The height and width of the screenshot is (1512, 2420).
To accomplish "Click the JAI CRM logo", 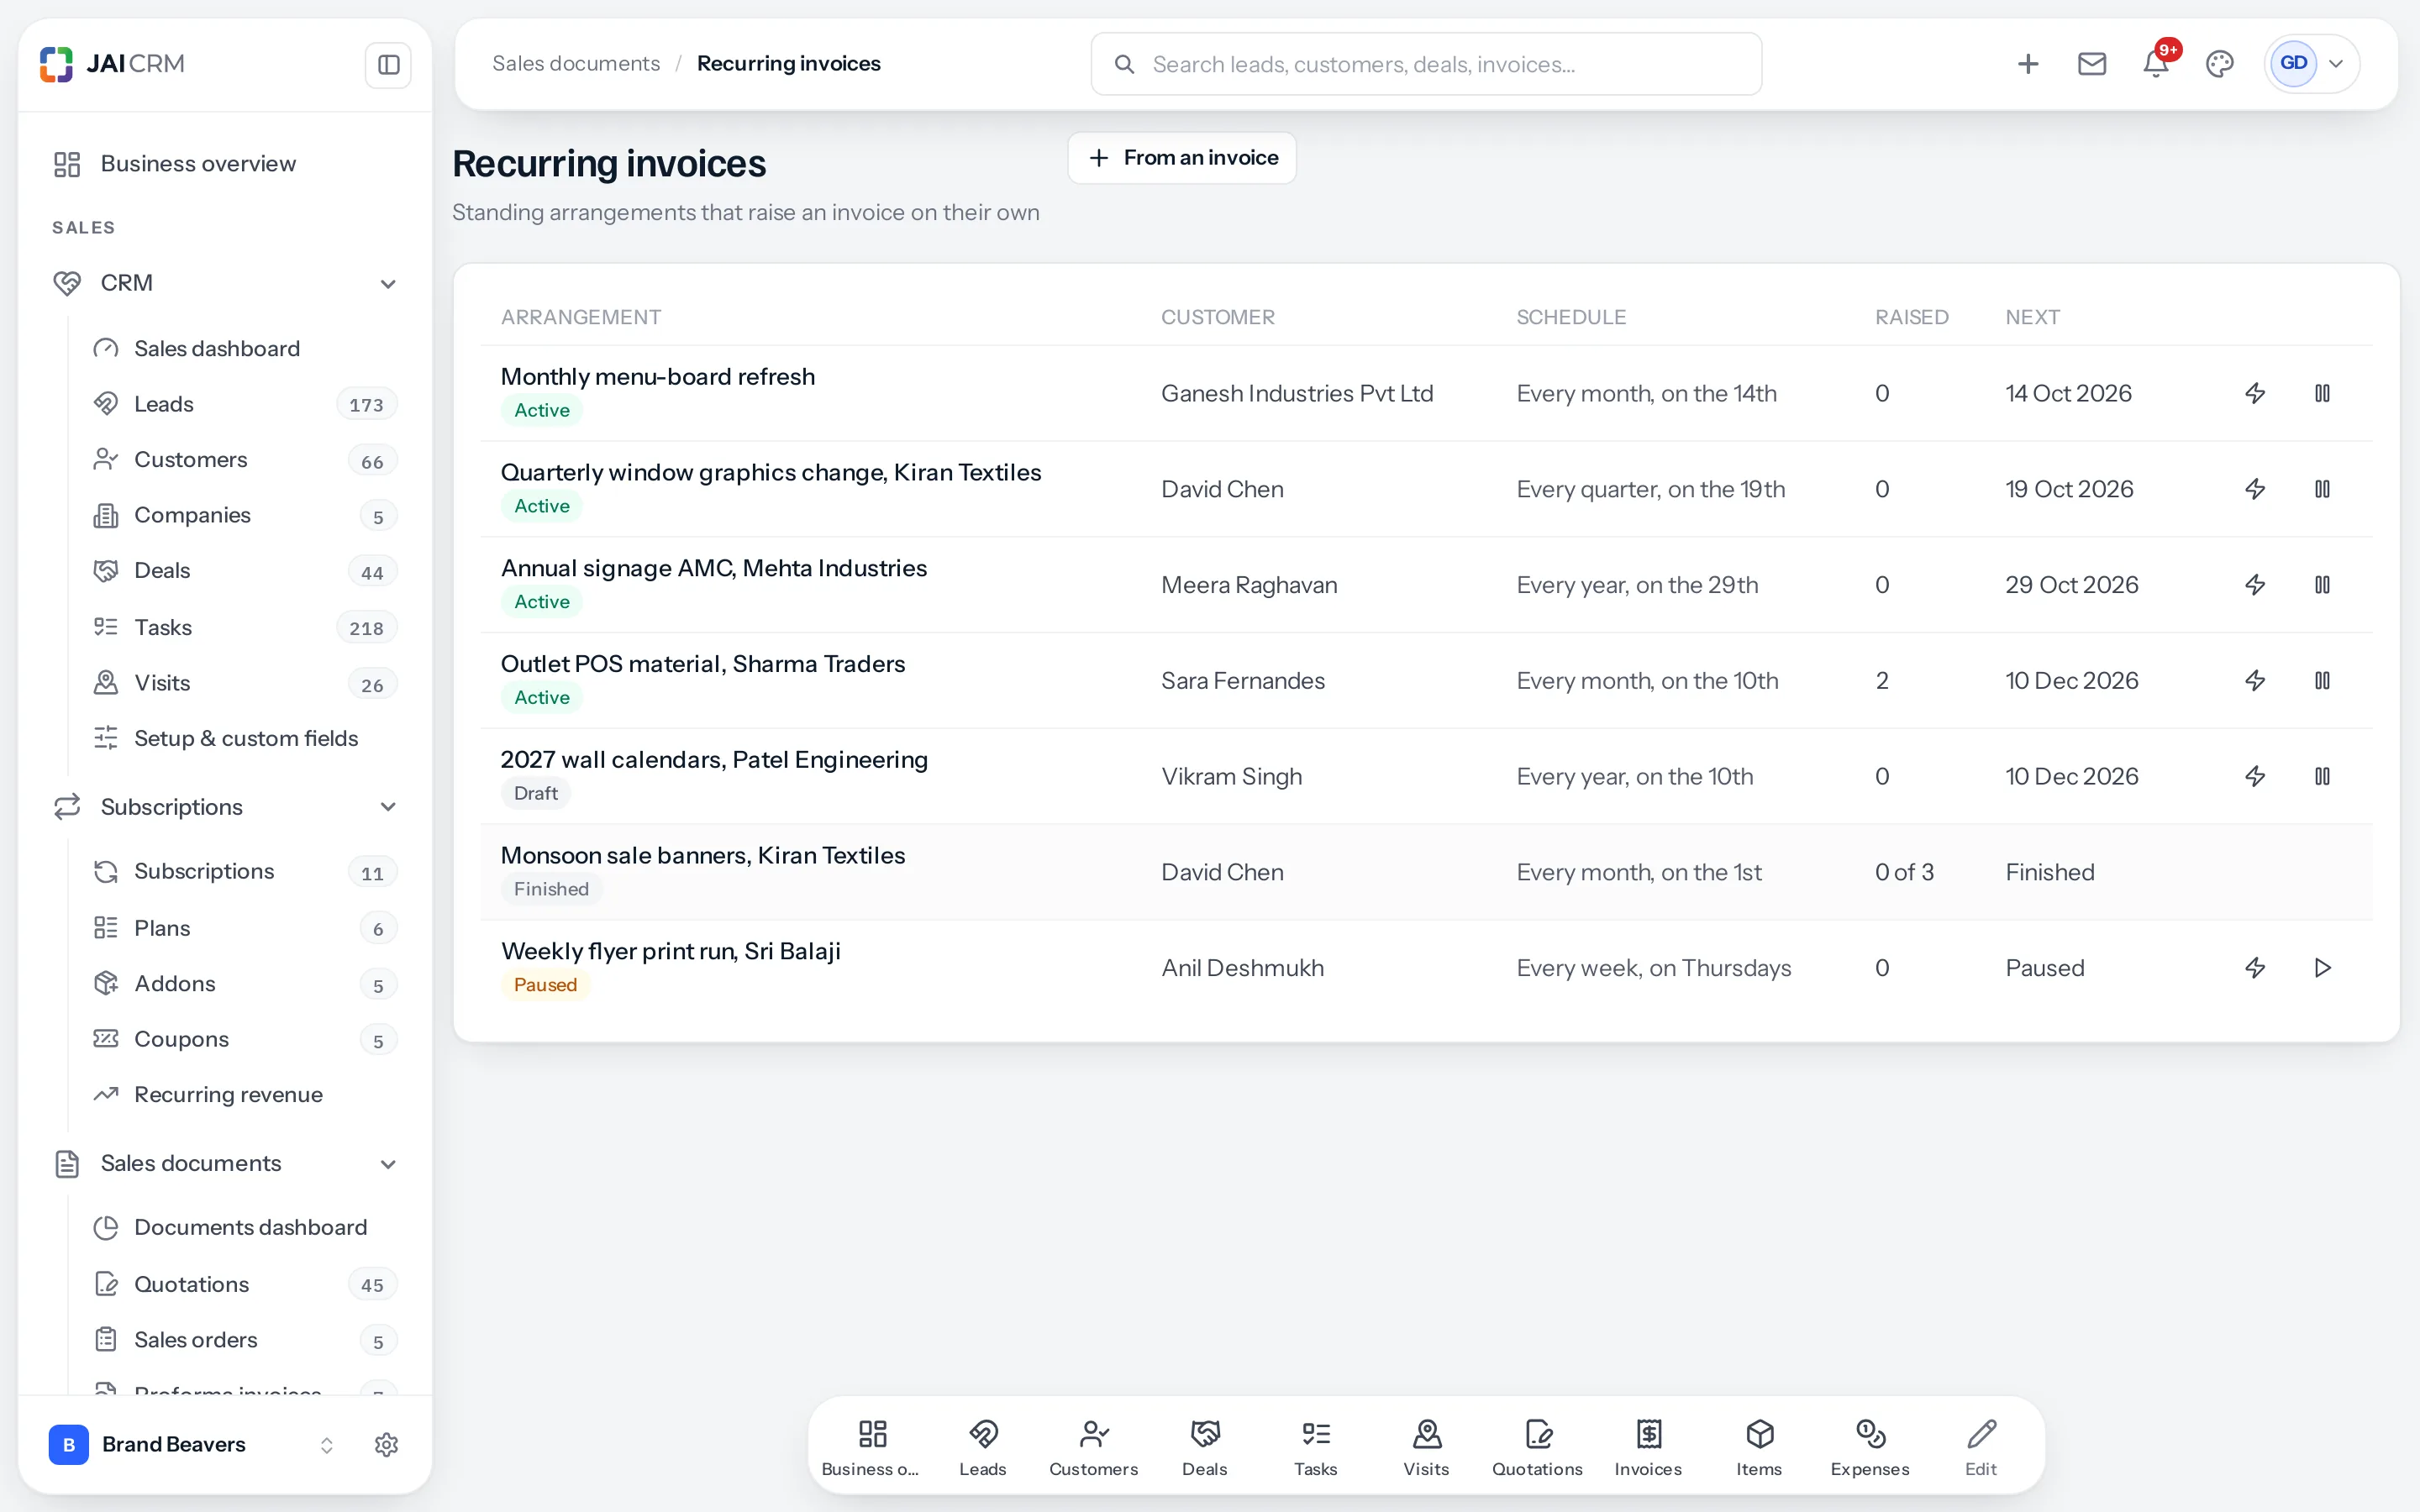I will [x=112, y=64].
